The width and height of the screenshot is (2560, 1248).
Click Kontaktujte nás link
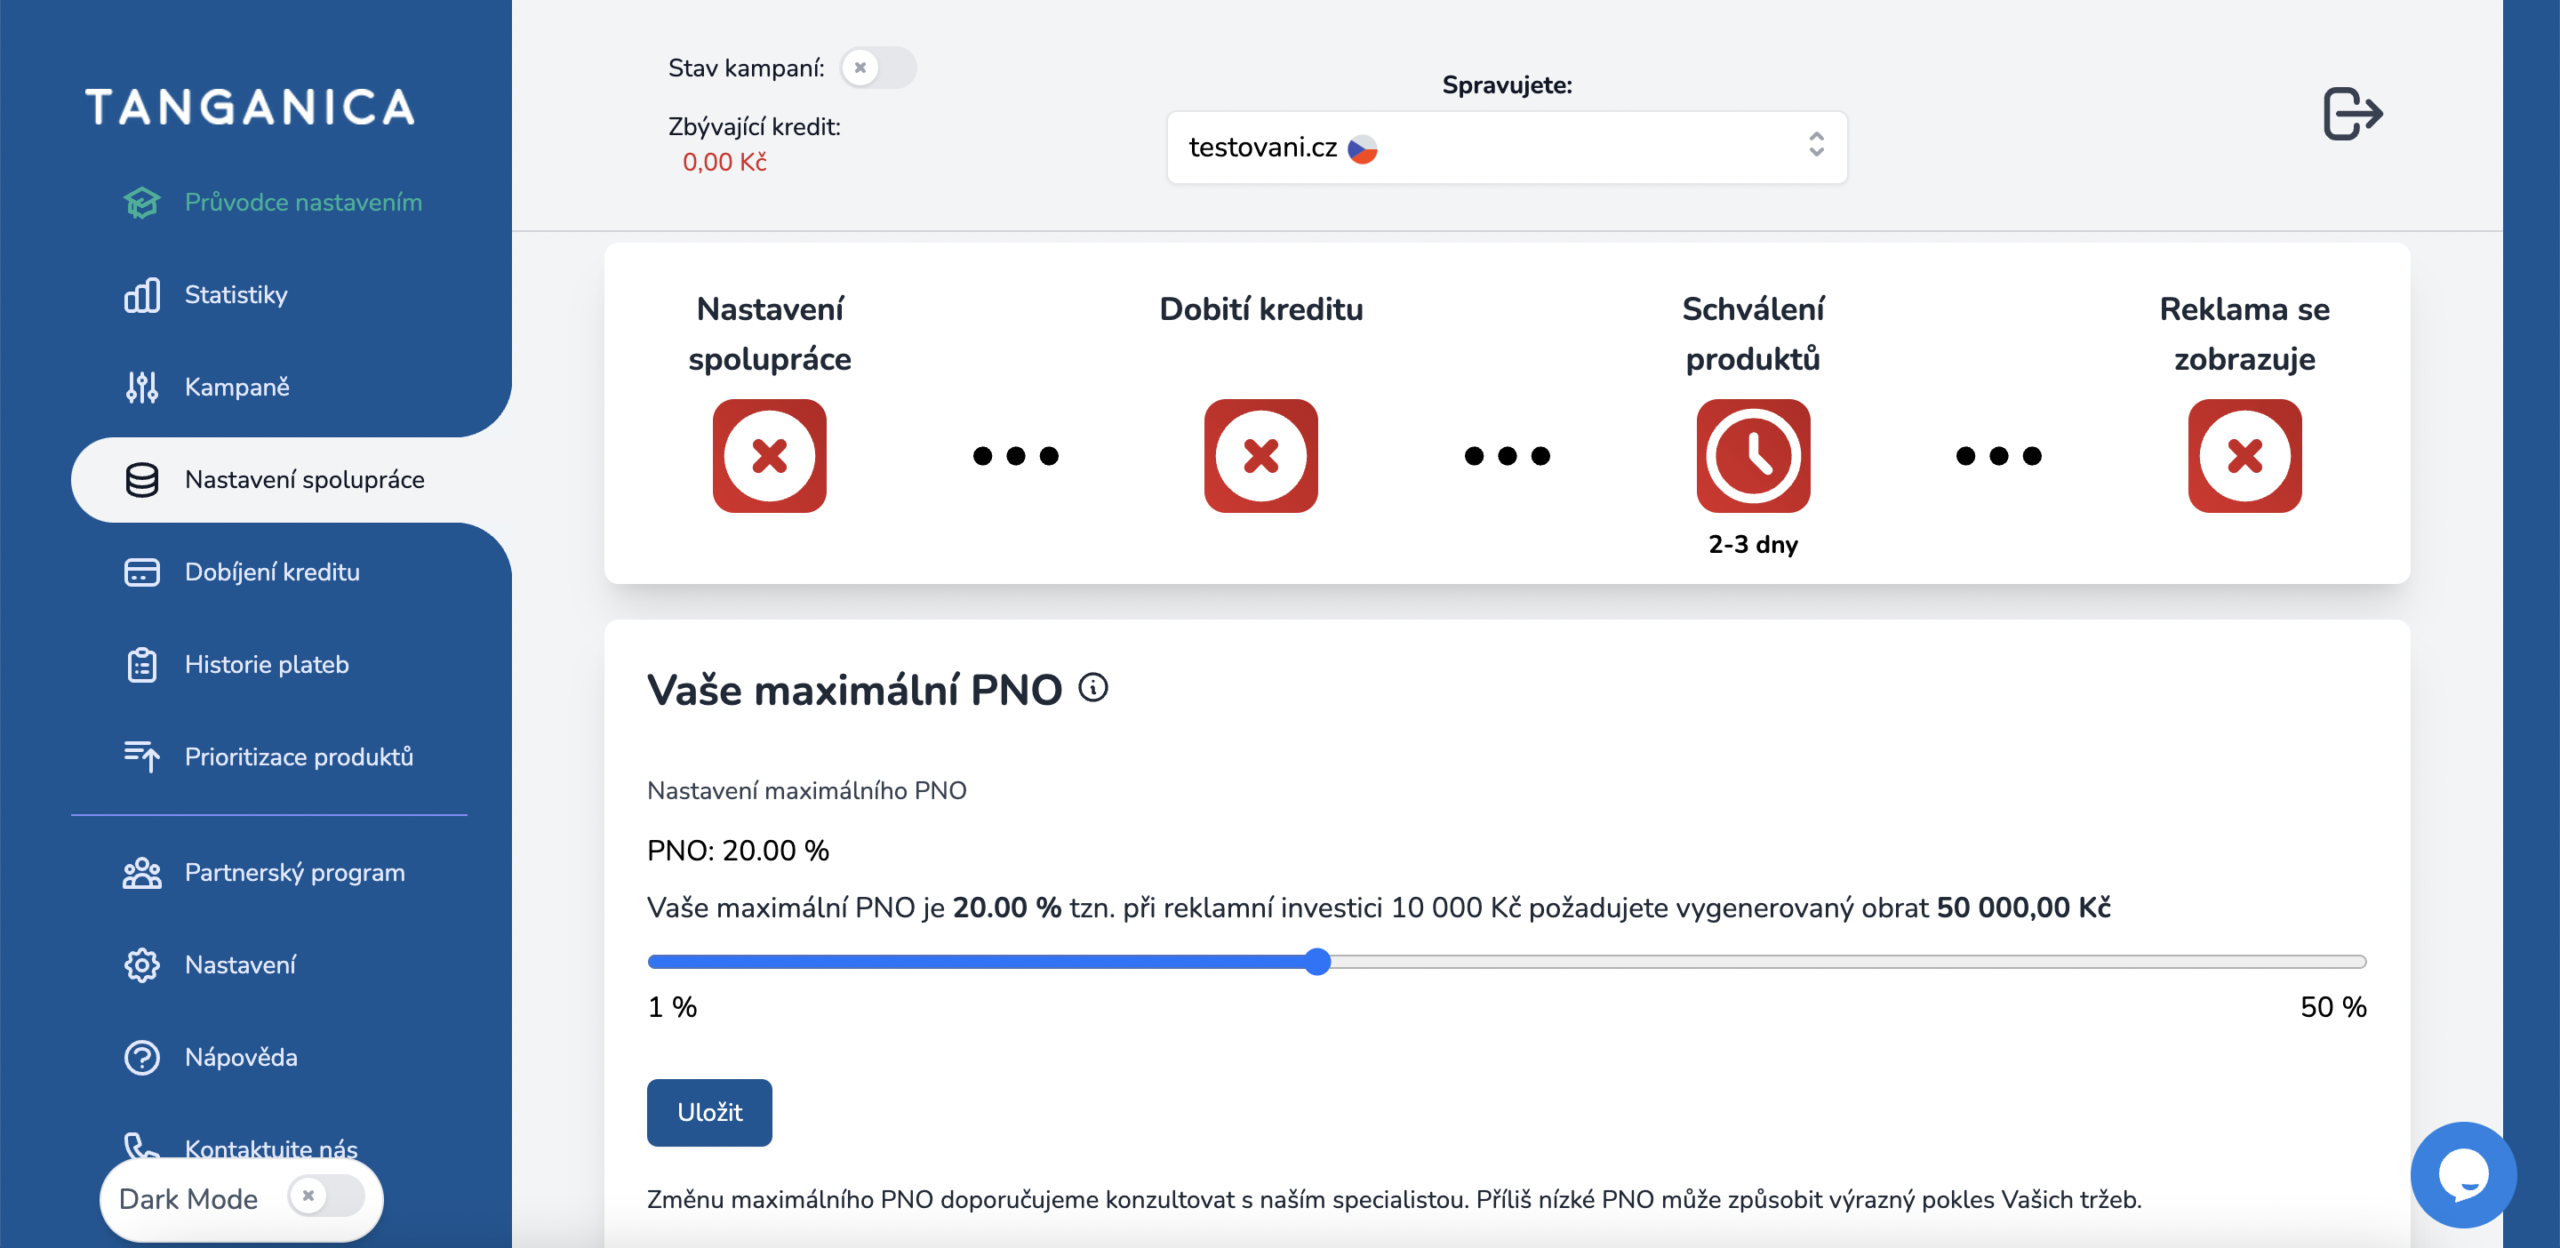[271, 1149]
